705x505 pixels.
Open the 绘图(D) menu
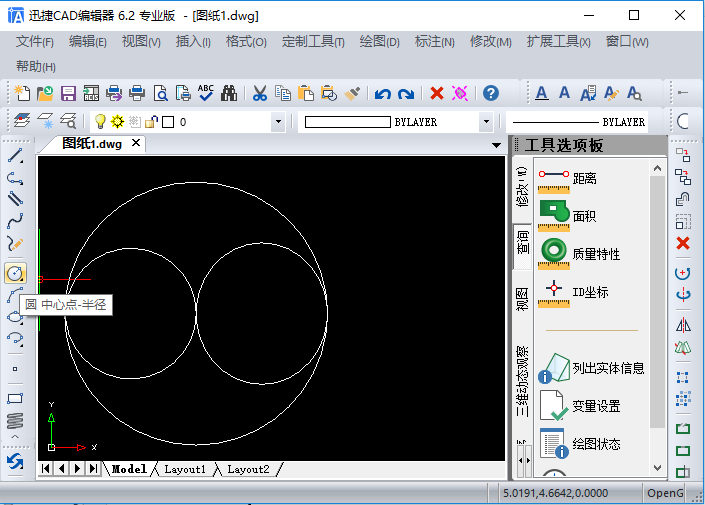click(x=379, y=42)
